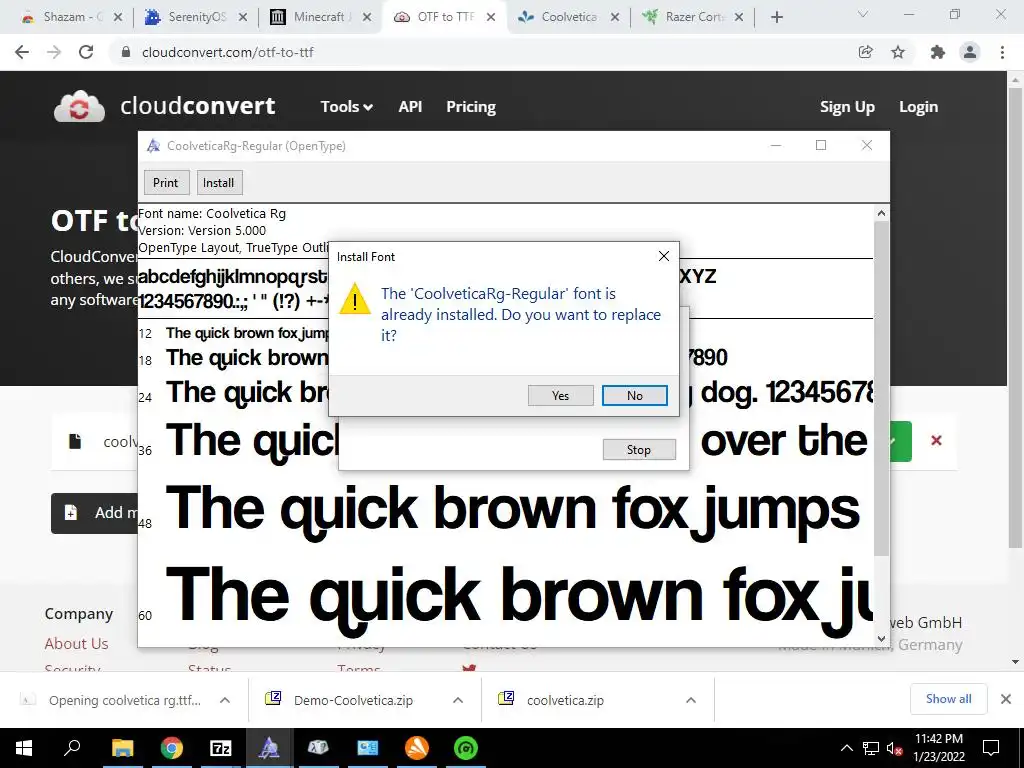
Task: Close the Shazam tab
Action: (x=118, y=17)
